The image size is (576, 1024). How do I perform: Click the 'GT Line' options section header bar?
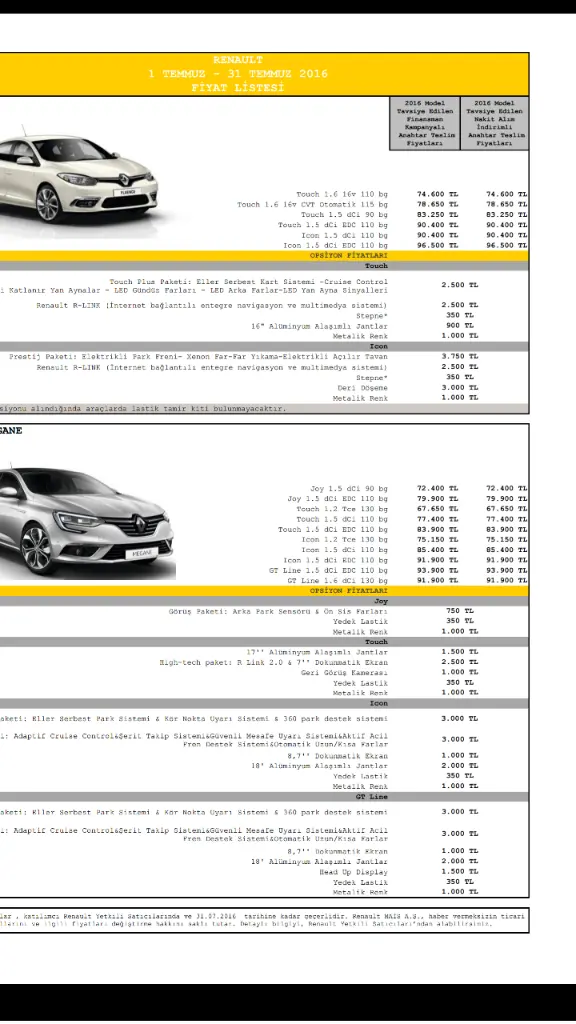tap(264, 797)
